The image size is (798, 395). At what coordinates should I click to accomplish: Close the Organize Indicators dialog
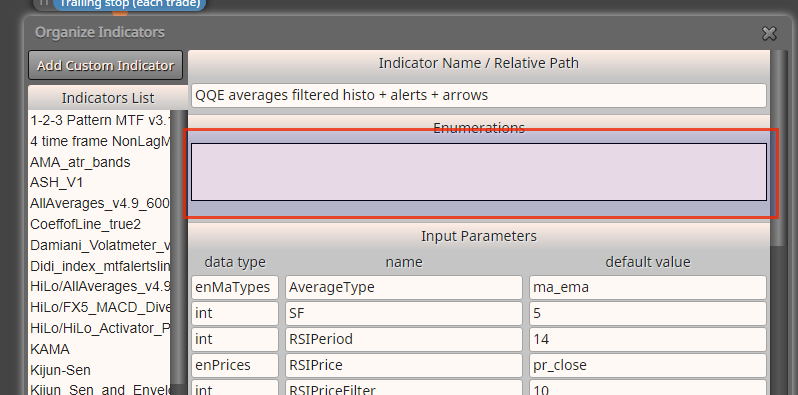(x=769, y=34)
